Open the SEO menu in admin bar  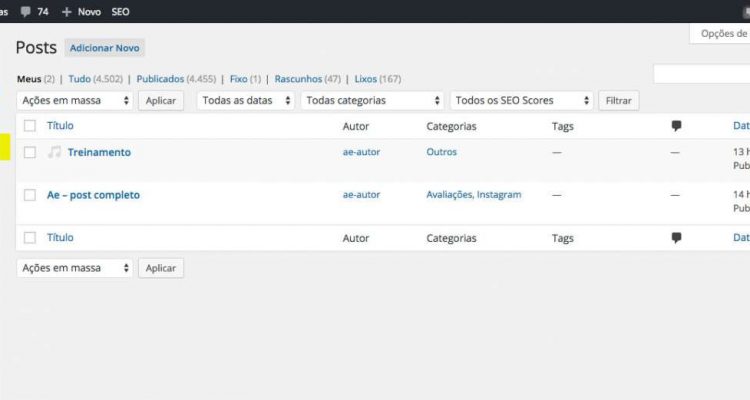118,12
